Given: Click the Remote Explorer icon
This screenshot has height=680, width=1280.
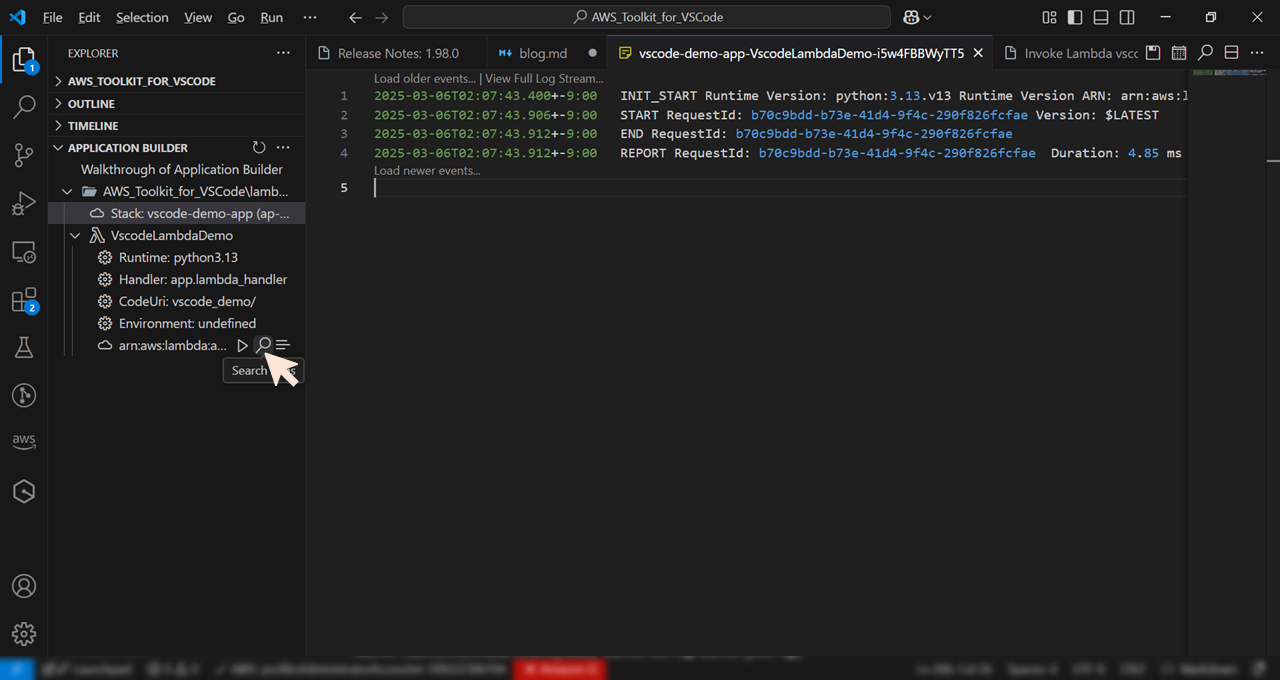Looking at the screenshot, I should [x=24, y=251].
